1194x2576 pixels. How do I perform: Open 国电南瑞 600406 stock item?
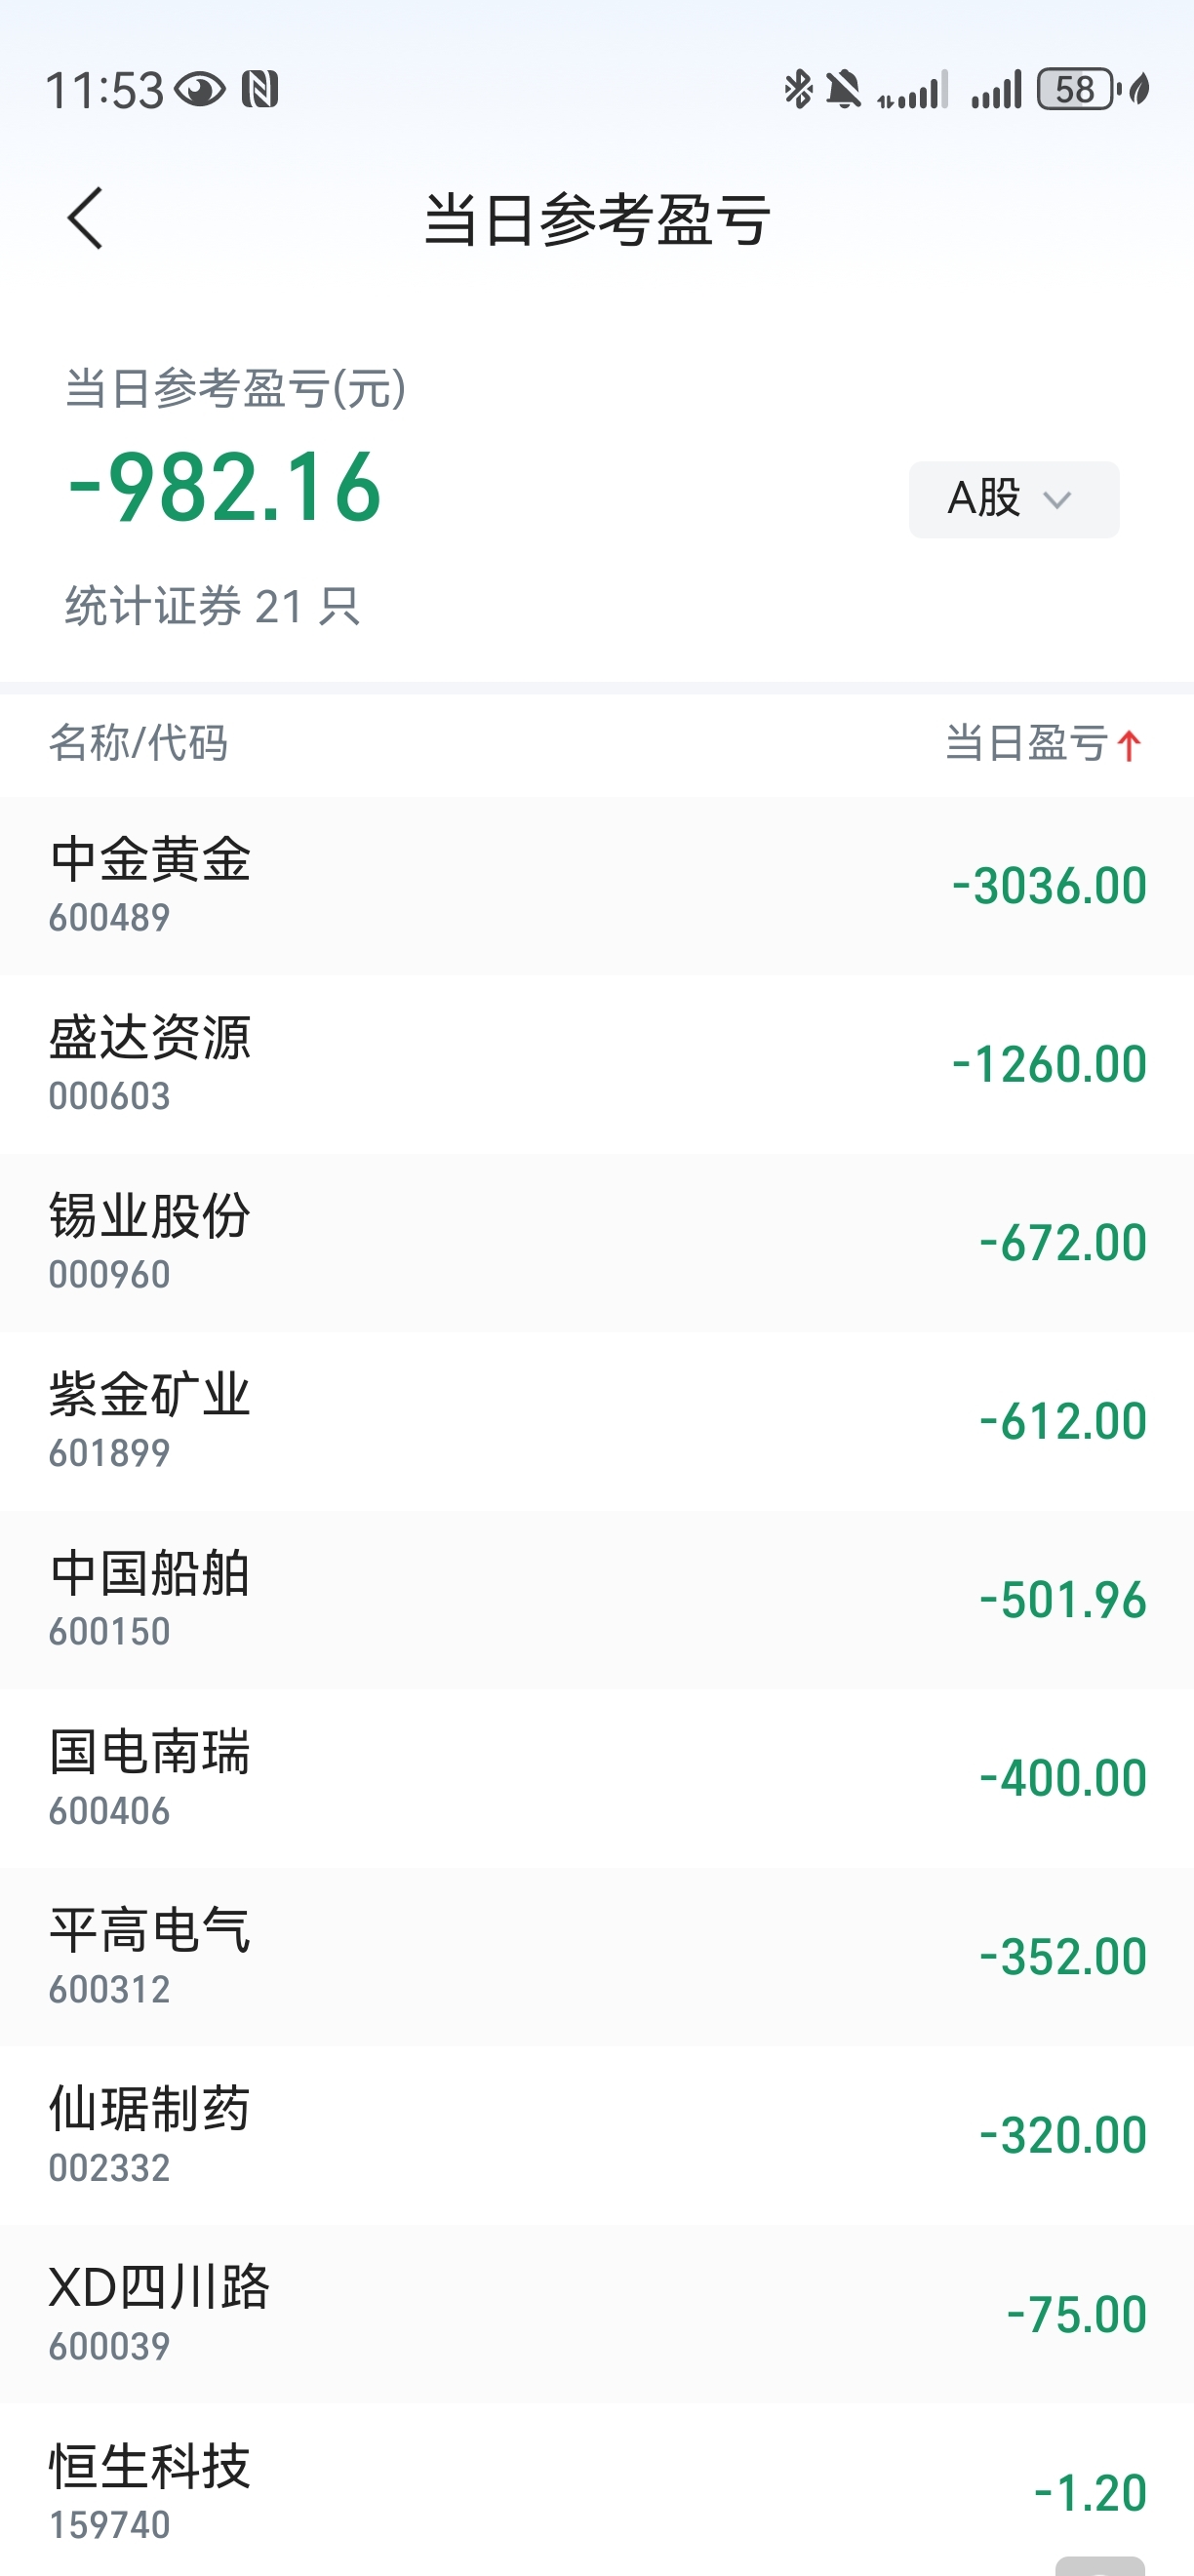pyautogui.click(x=597, y=1779)
